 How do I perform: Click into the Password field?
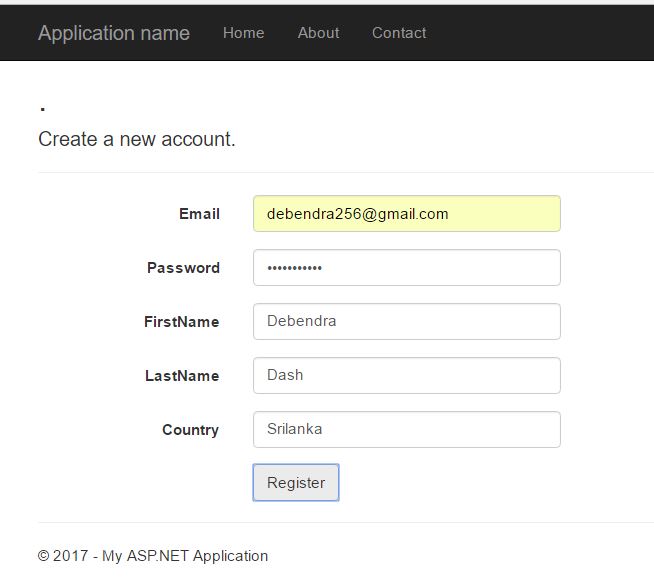[406, 268]
